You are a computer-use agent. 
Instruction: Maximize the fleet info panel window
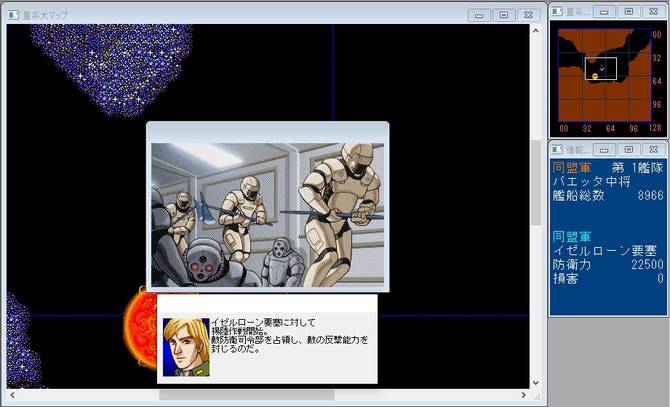point(629,150)
